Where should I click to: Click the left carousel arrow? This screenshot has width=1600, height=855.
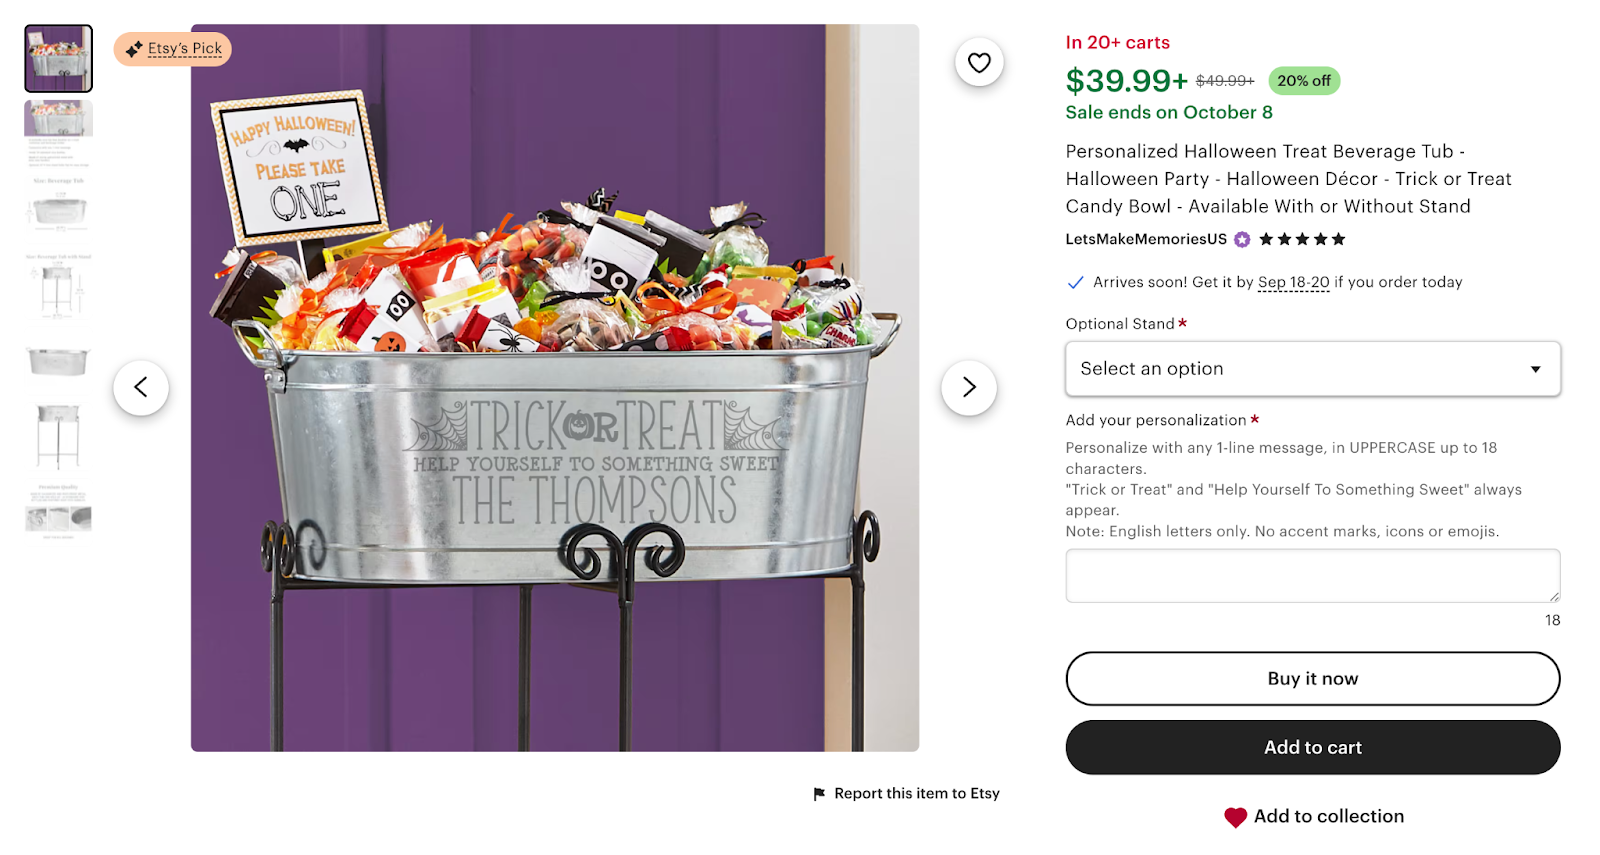click(141, 386)
